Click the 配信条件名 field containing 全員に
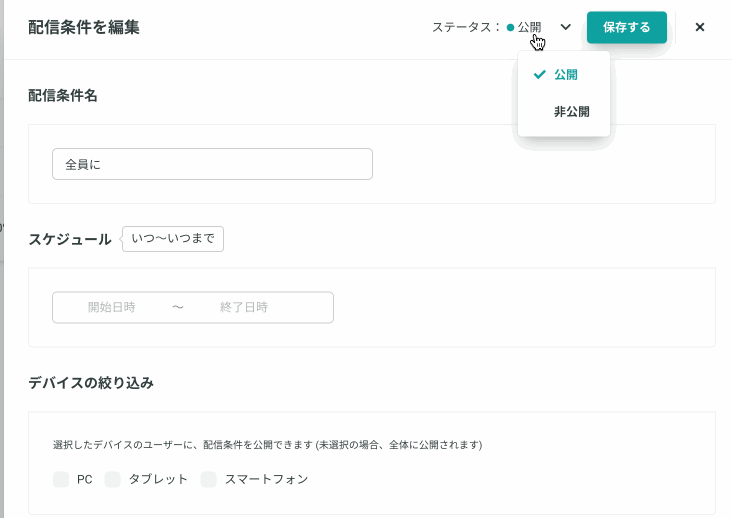Image resolution: width=732 pixels, height=518 pixels. tap(212, 164)
